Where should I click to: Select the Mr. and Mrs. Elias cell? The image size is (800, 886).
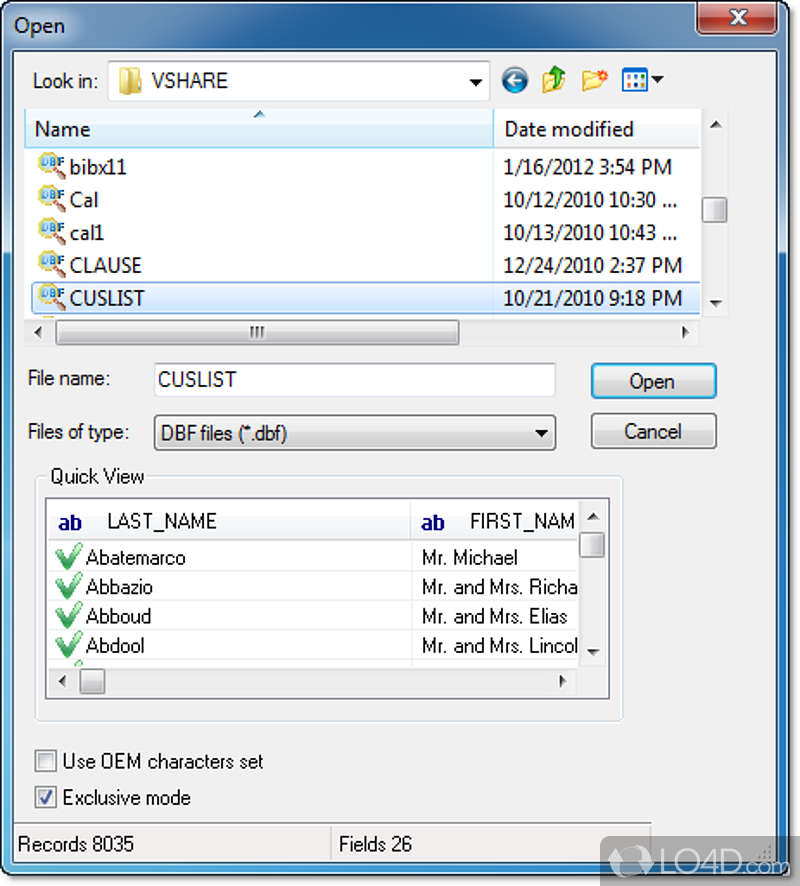click(494, 616)
